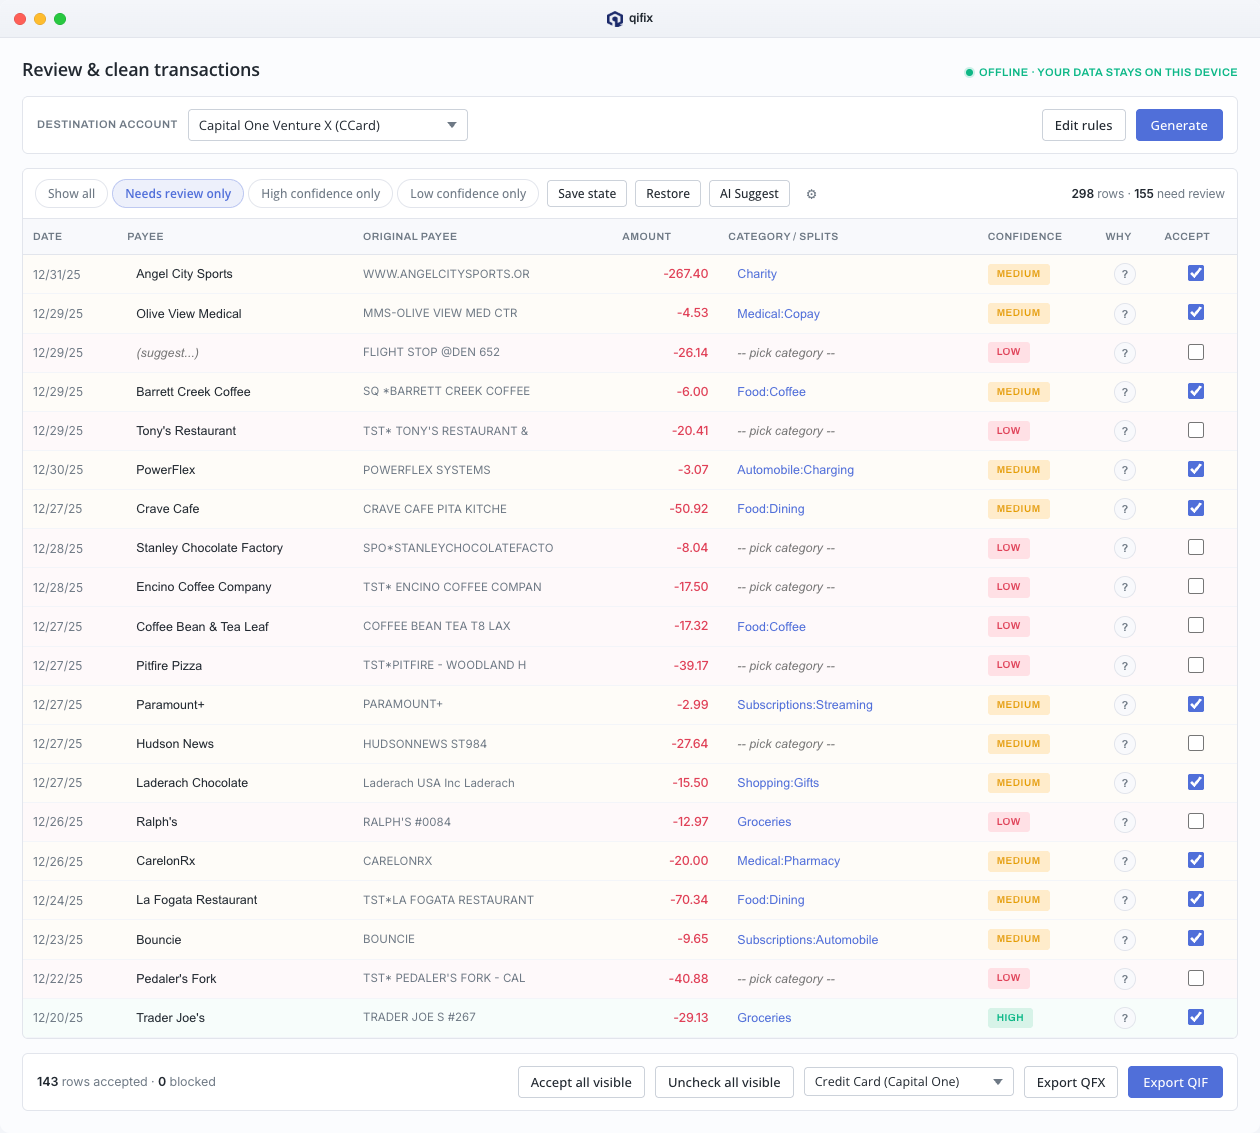
Task: Pick category for Hudson News
Action: pos(786,744)
